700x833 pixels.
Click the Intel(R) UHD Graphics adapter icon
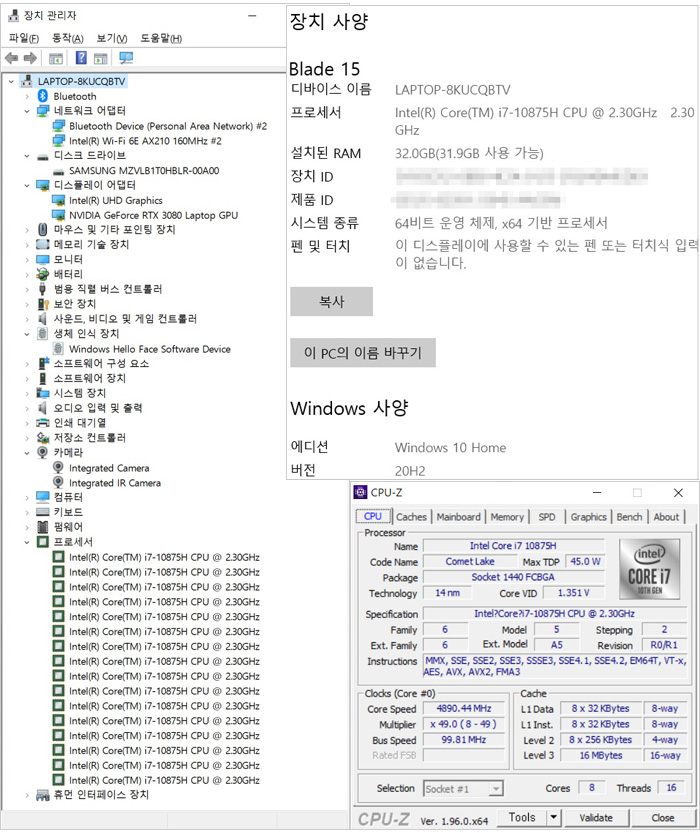click(x=58, y=200)
